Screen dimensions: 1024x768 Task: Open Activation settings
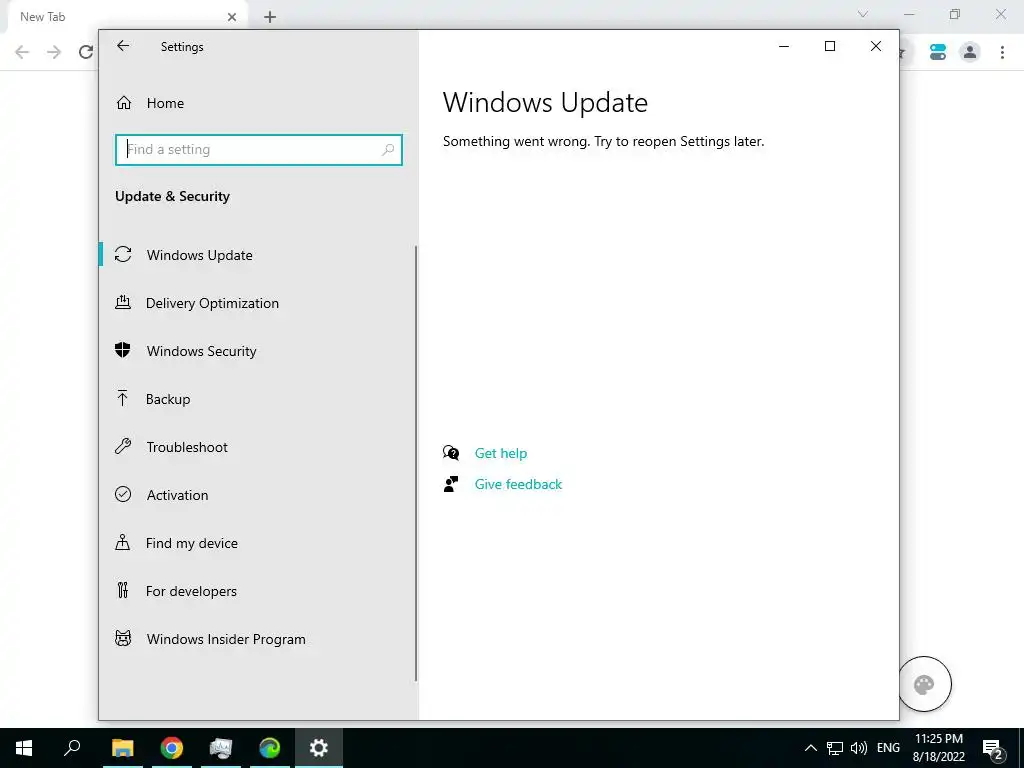click(177, 495)
